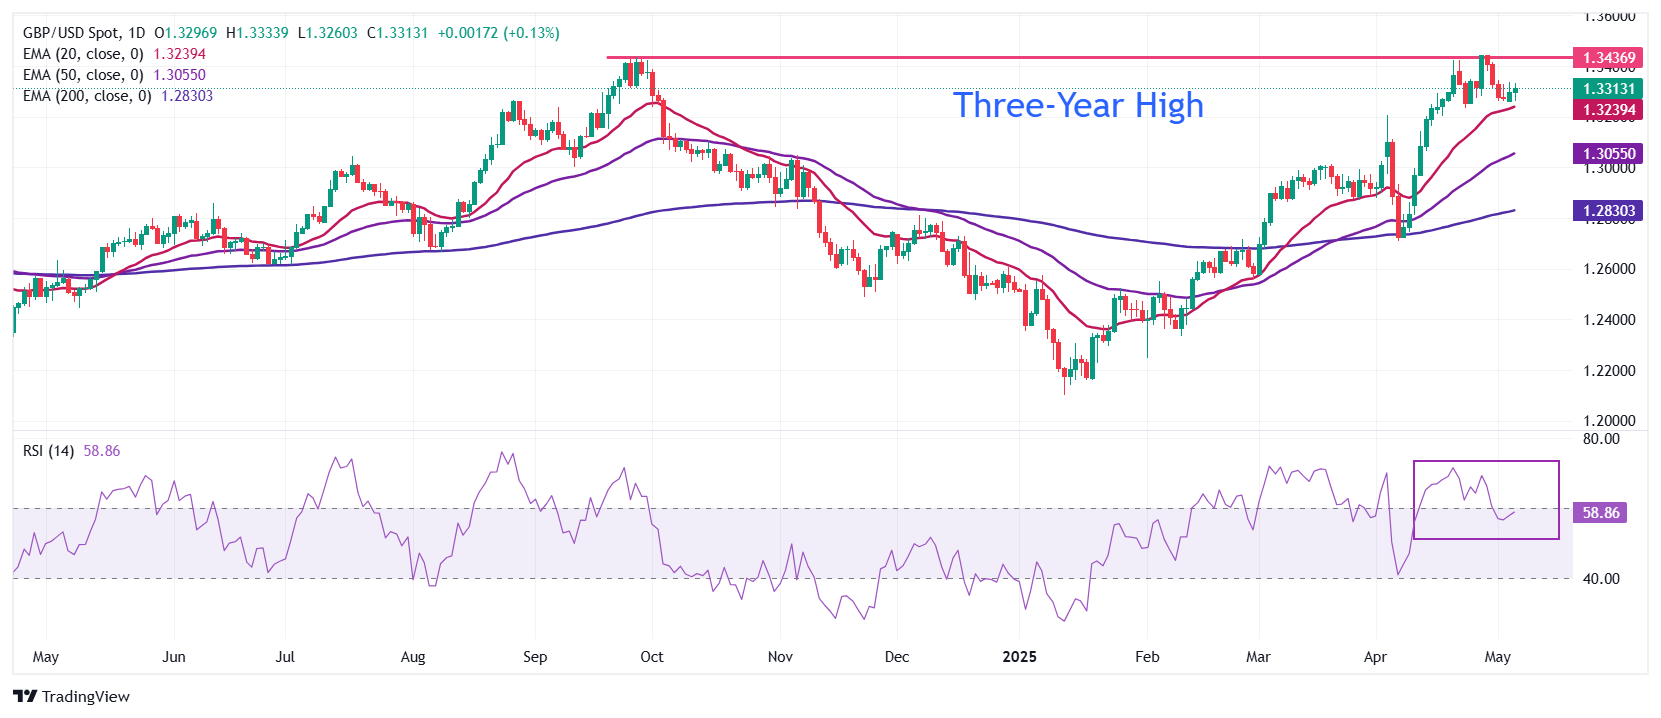Click the 1.26000 price axis label
1661x718 pixels.
1609,269
